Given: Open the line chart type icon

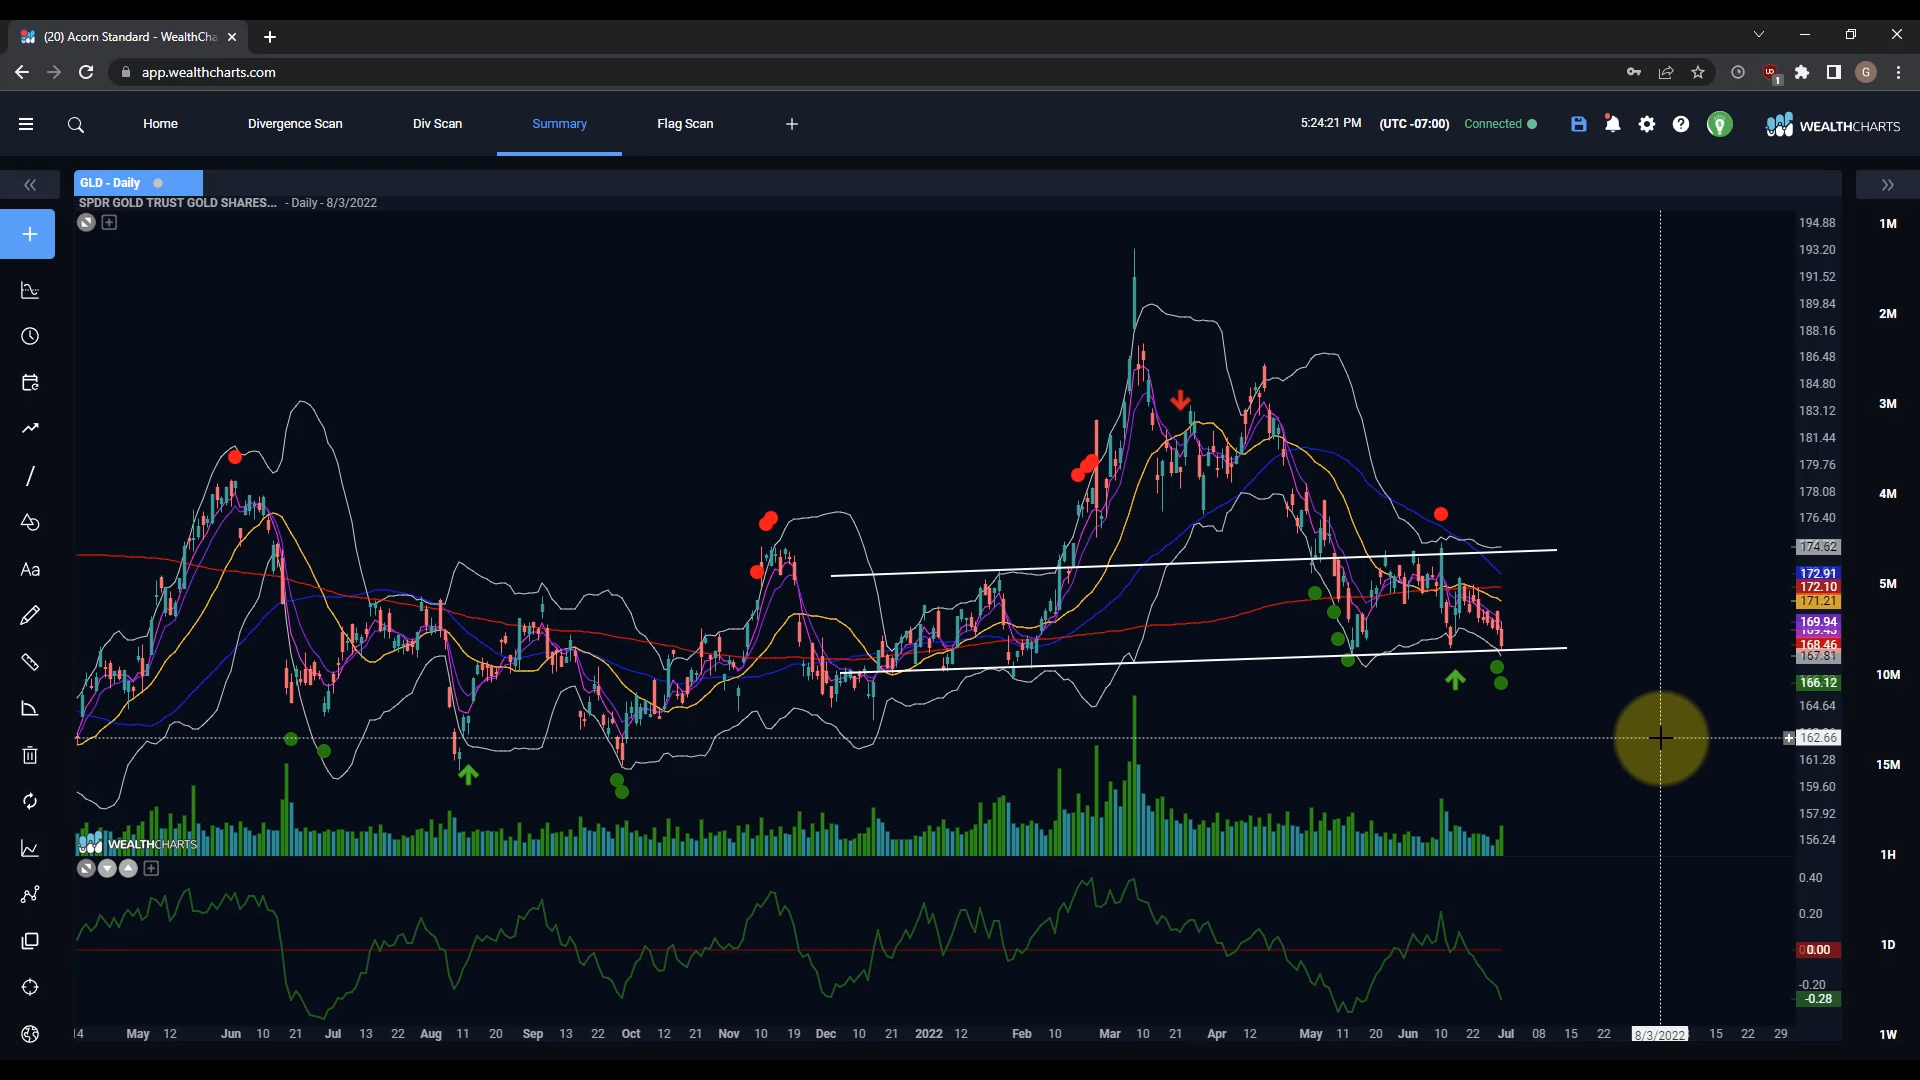Looking at the screenshot, I should 30,849.
